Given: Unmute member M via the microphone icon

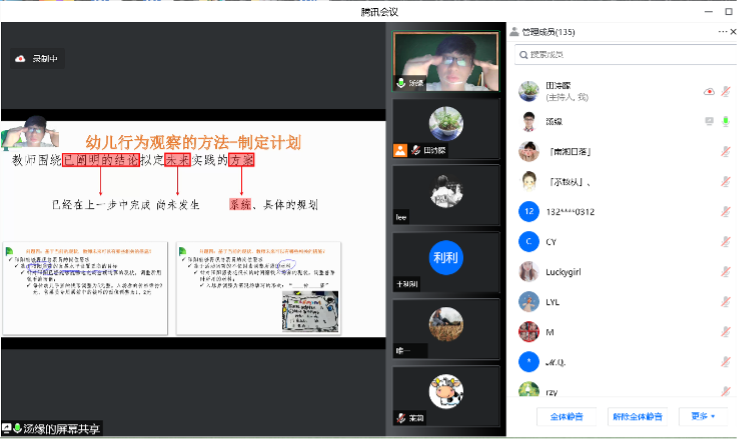Looking at the screenshot, I should pyautogui.click(x=725, y=331).
